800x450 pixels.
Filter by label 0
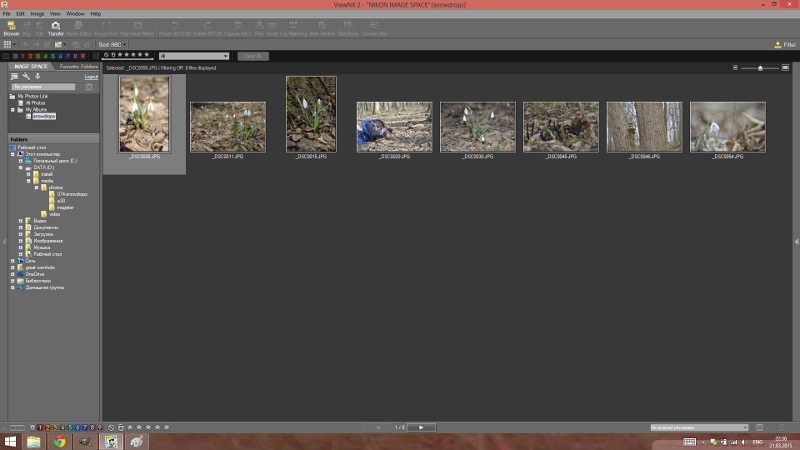15,56
